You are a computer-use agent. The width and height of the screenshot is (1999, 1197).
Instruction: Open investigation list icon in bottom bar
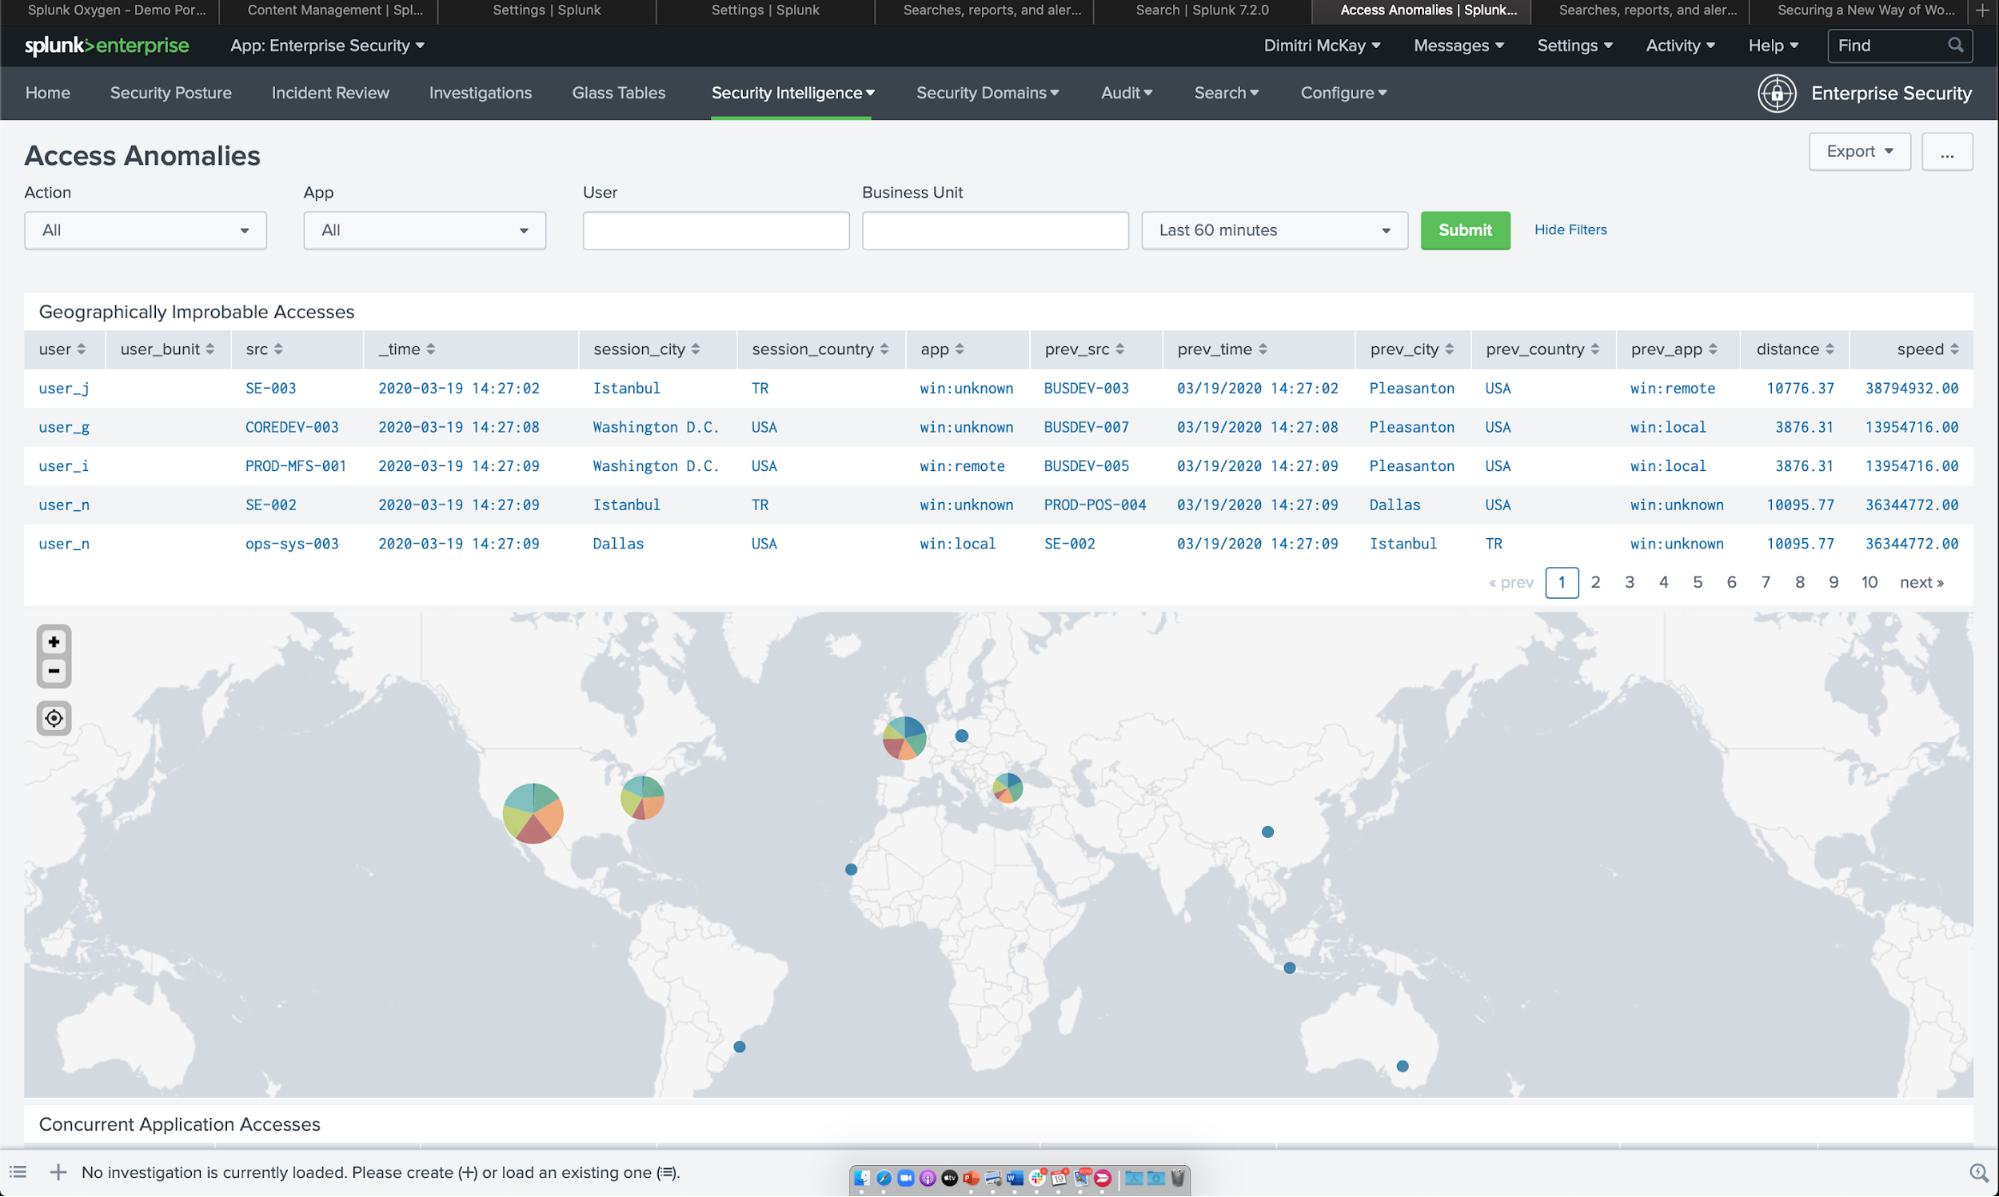[x=18, y=1172]
